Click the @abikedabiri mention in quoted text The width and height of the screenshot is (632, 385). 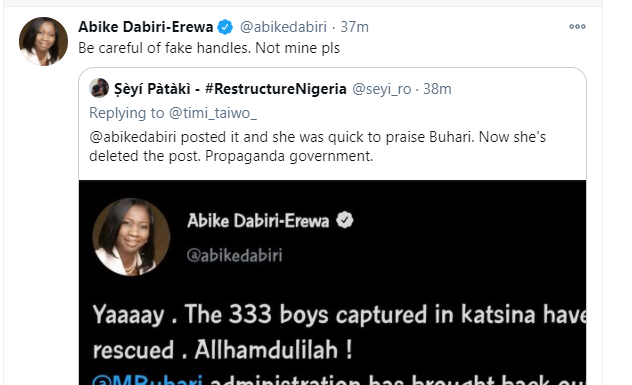click(133, 137)
